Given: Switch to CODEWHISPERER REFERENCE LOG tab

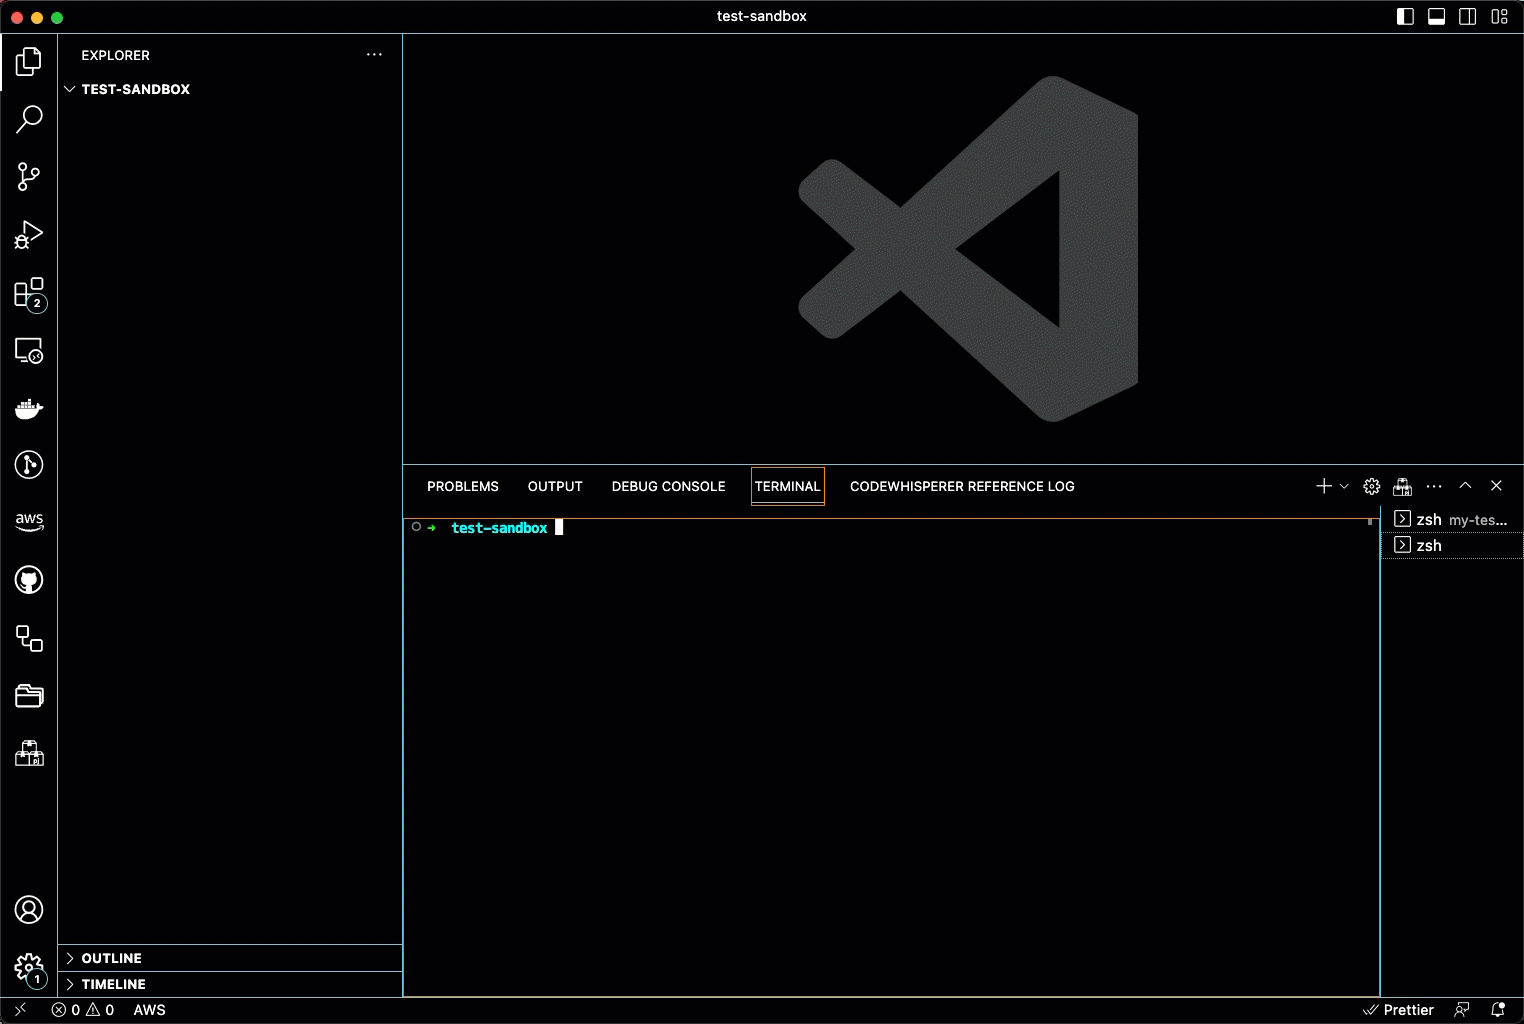Looking at the screenshot, I should (962, 486).
